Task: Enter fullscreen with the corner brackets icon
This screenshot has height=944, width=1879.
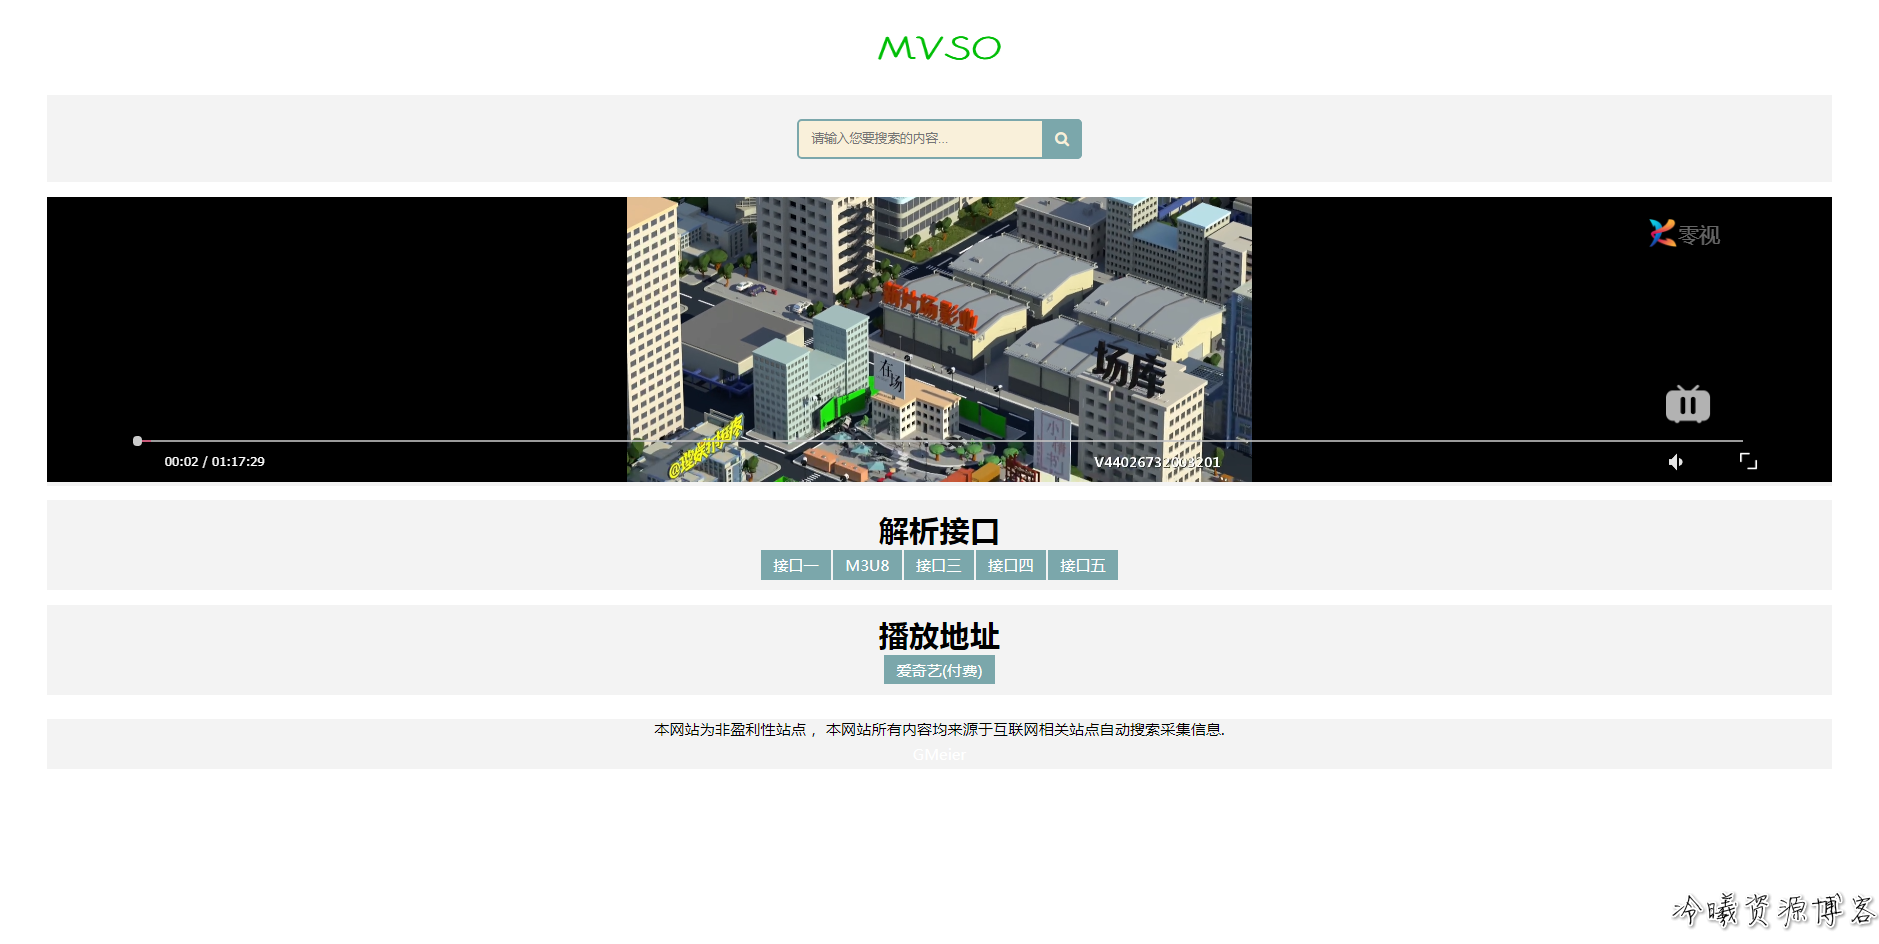Action: [x=1748, y=461]
